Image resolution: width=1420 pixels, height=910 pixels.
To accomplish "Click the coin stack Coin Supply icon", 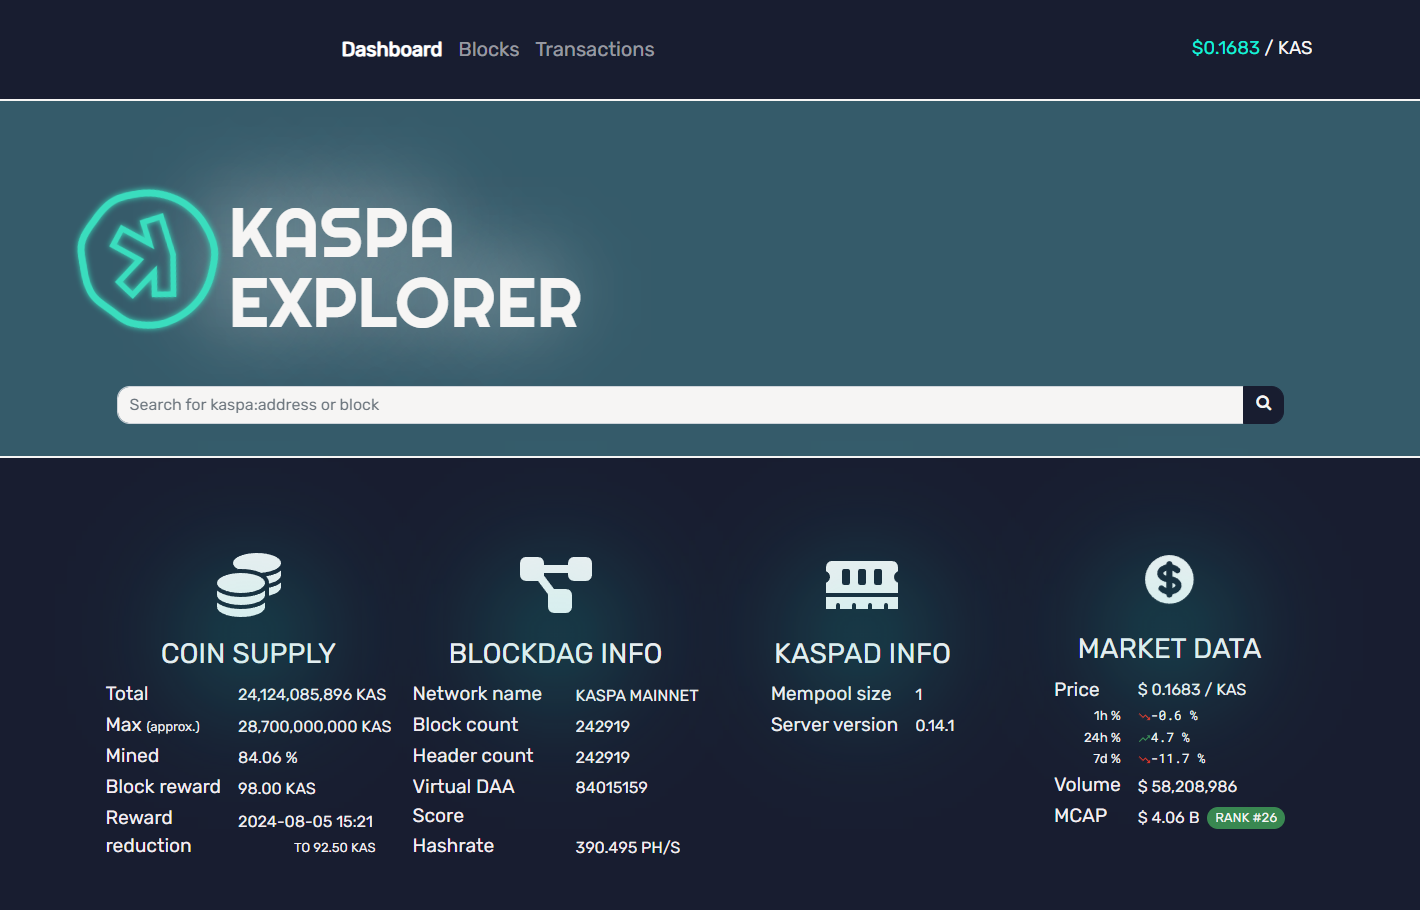I will [x=249, y=585].
